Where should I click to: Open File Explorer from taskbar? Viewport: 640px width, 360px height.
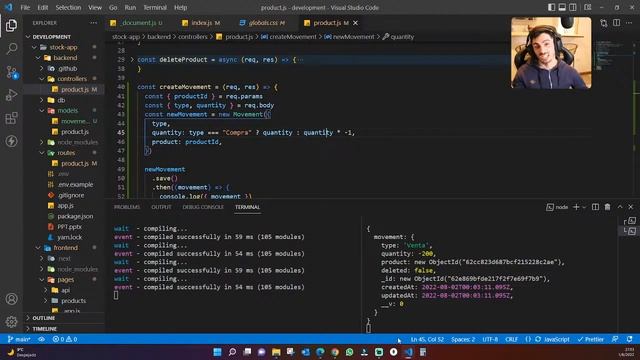tap(276, 352)
